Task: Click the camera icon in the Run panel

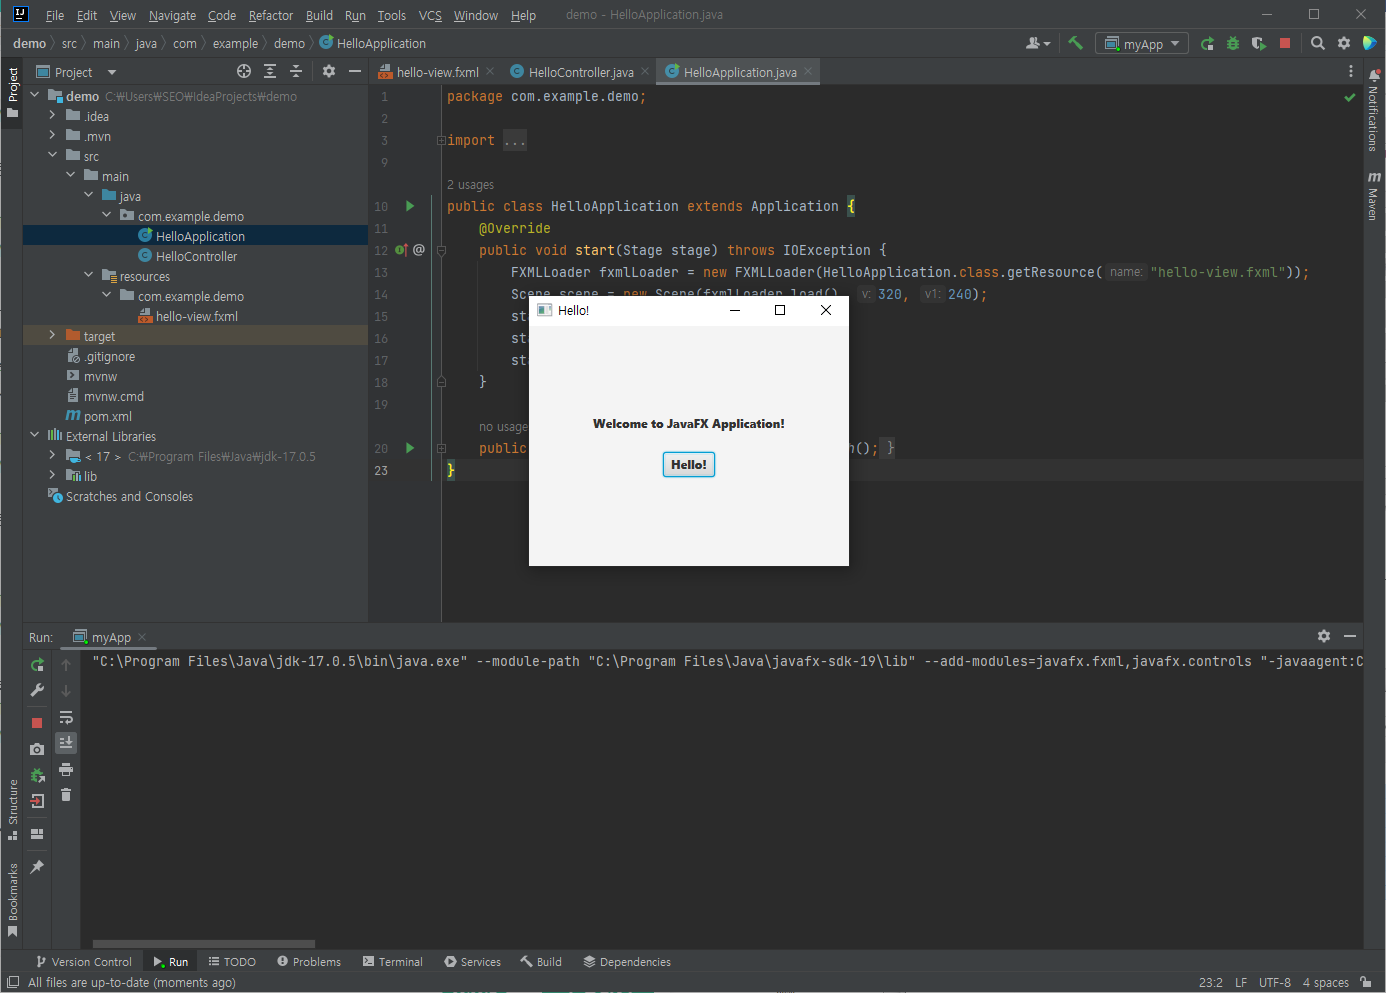Action: pos(37,749)
